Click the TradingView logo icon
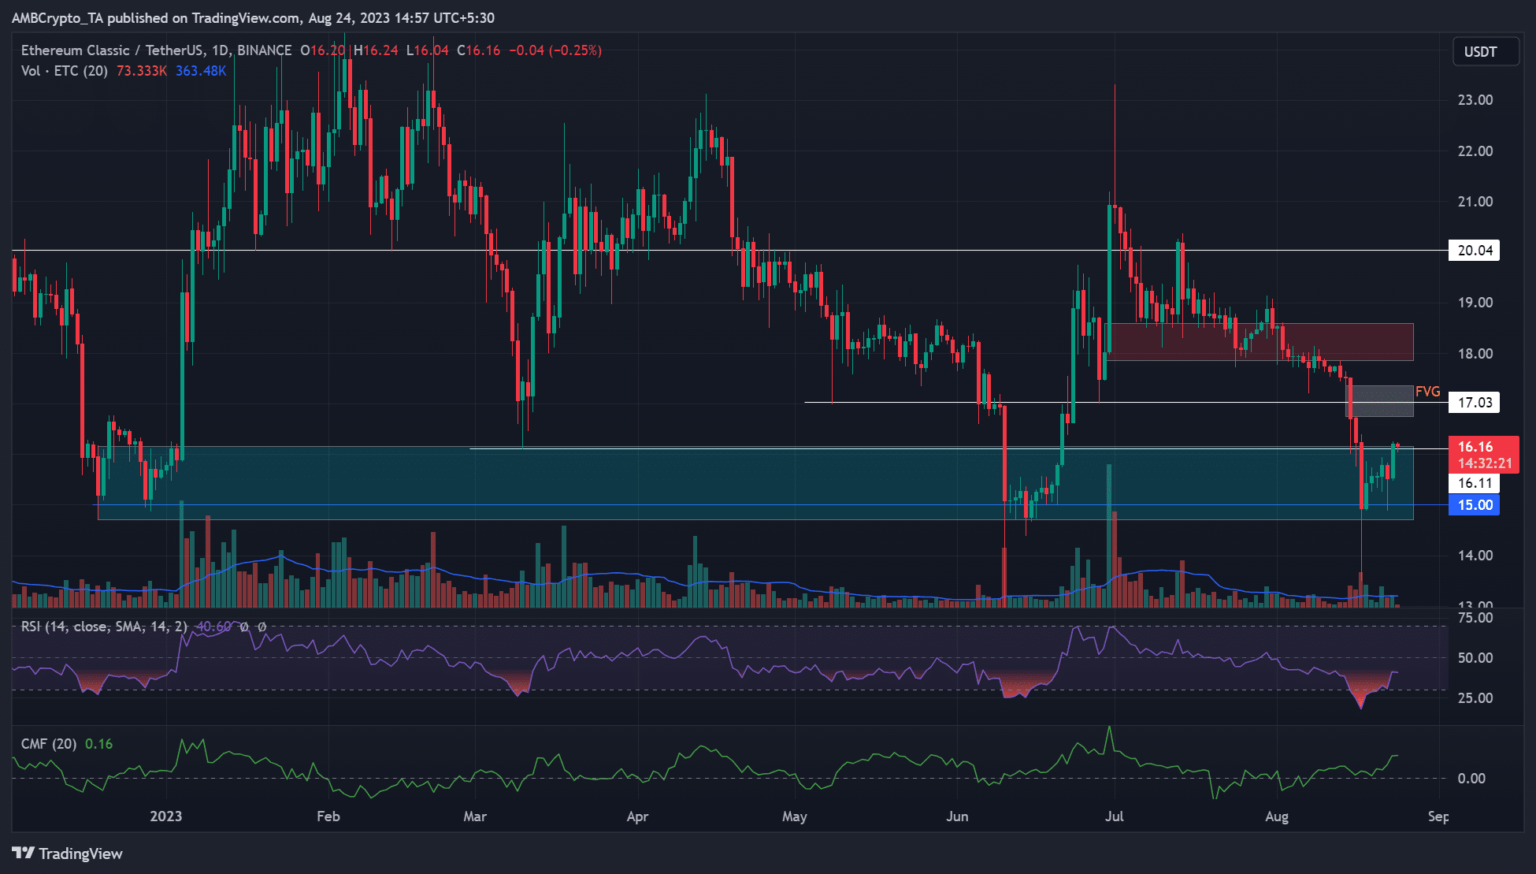Image resolution: width=1536 pixels, height=874 pixels. (x=23, y=853)
